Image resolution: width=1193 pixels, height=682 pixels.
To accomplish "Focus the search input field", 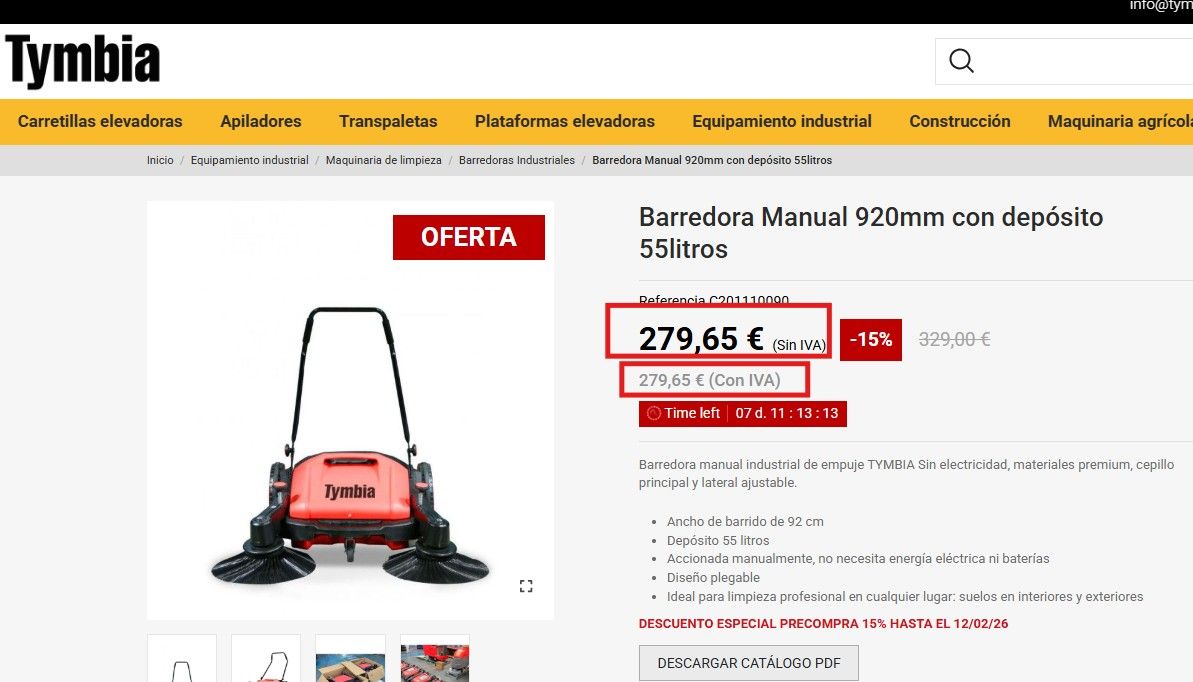I will pyautogui.click(x=1084, y=61).
